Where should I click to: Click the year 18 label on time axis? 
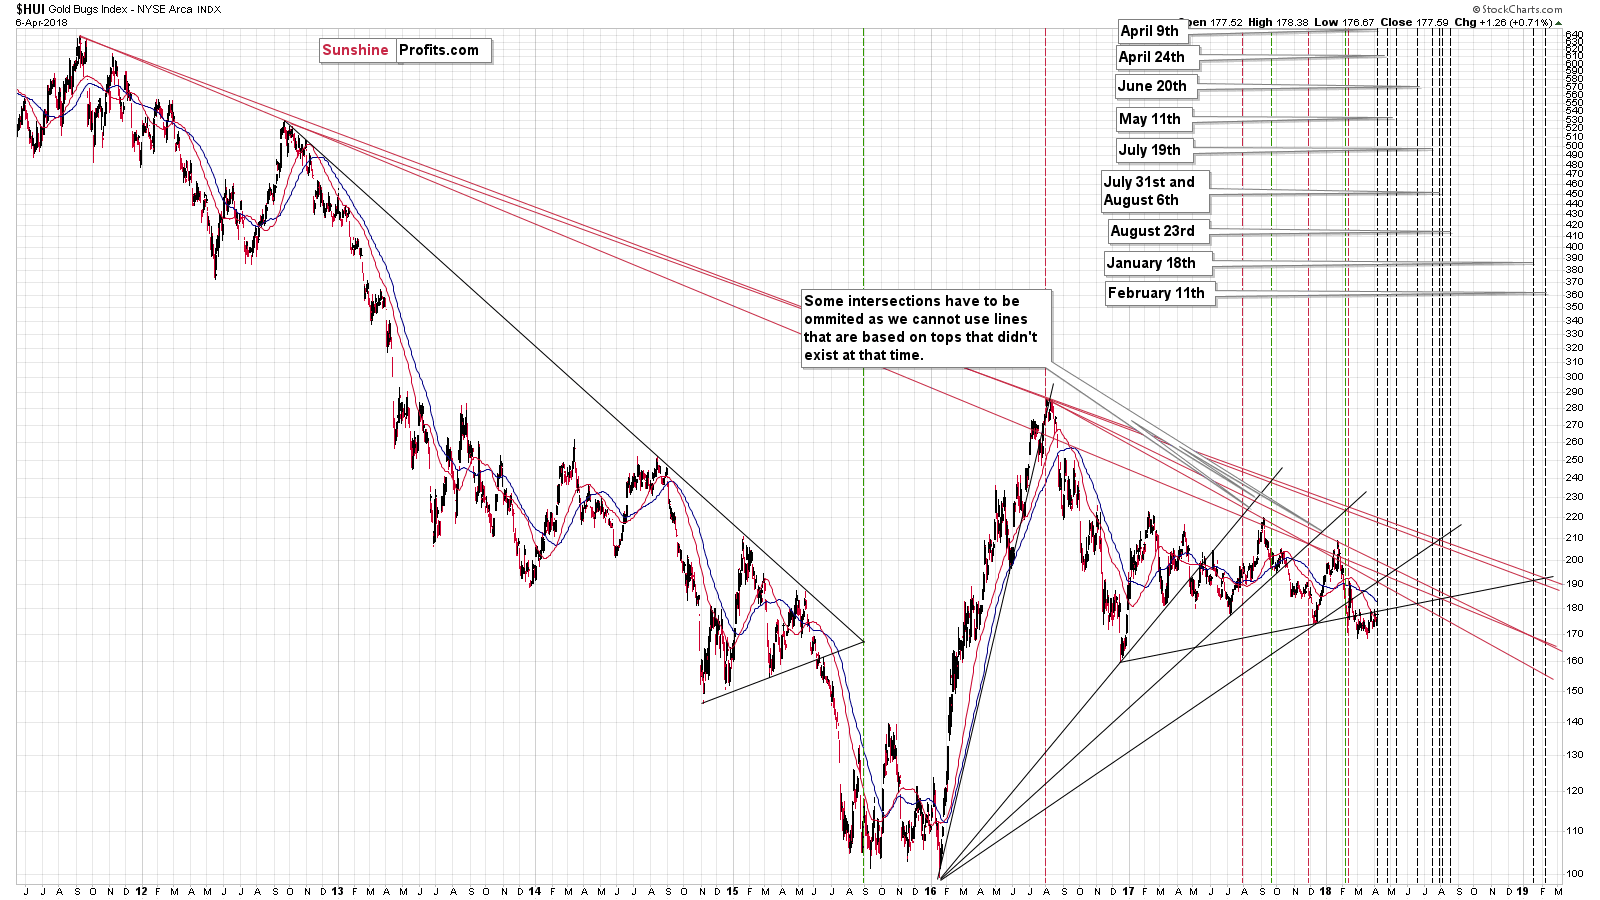pos(1325,891)
